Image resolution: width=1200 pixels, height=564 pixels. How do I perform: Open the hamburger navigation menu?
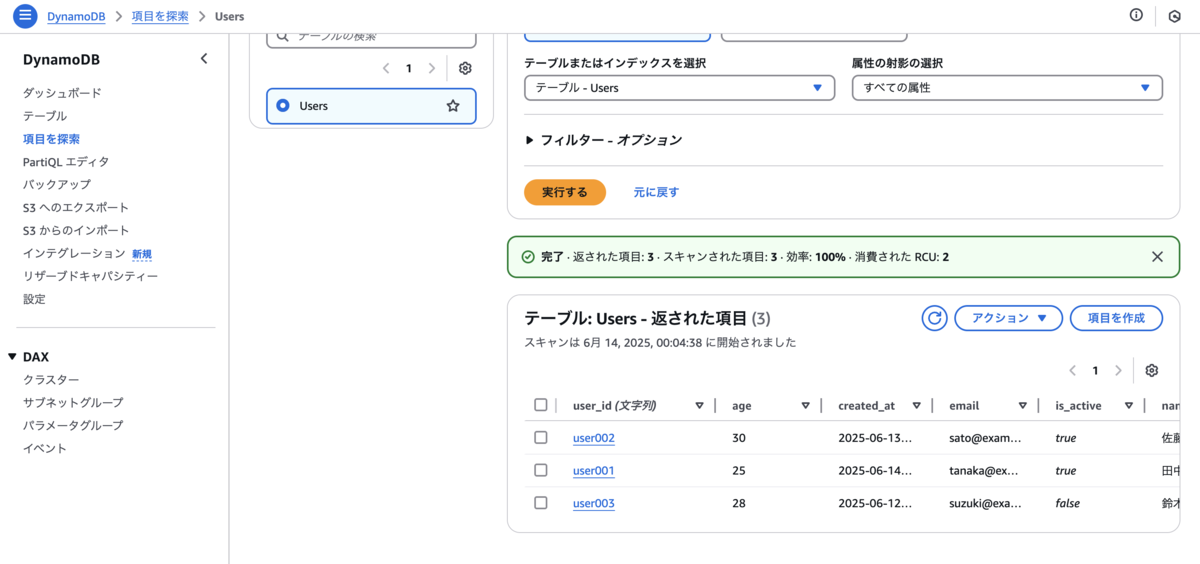tap(25, 16)
